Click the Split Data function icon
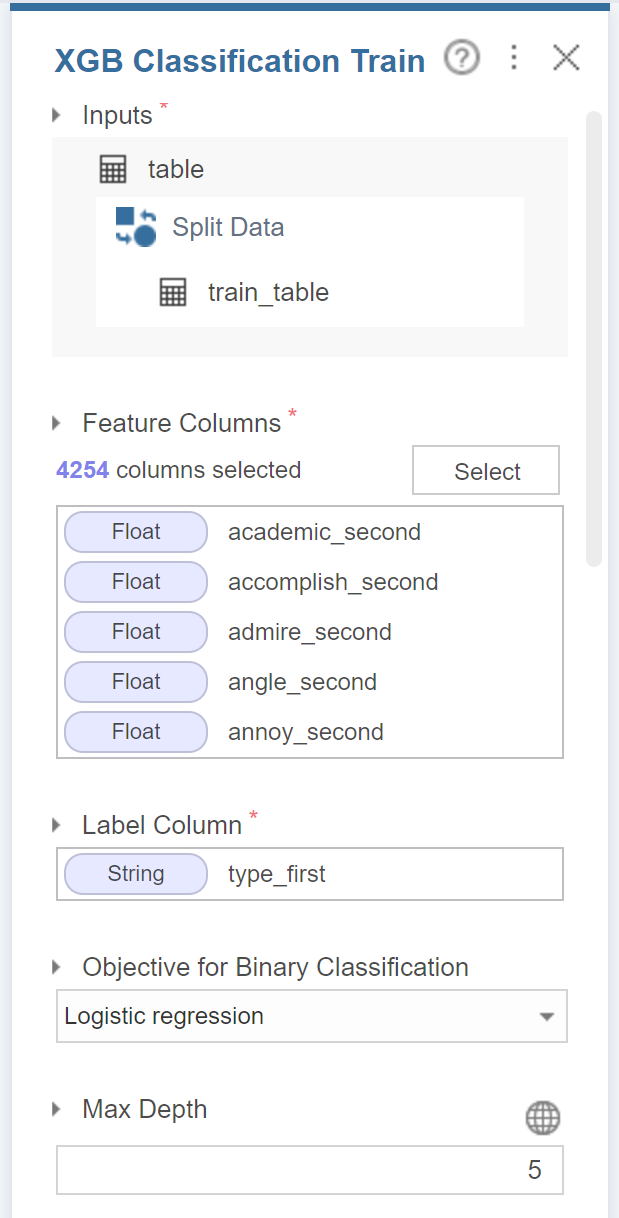619x1218 pixels. click(x=136, y=227)
